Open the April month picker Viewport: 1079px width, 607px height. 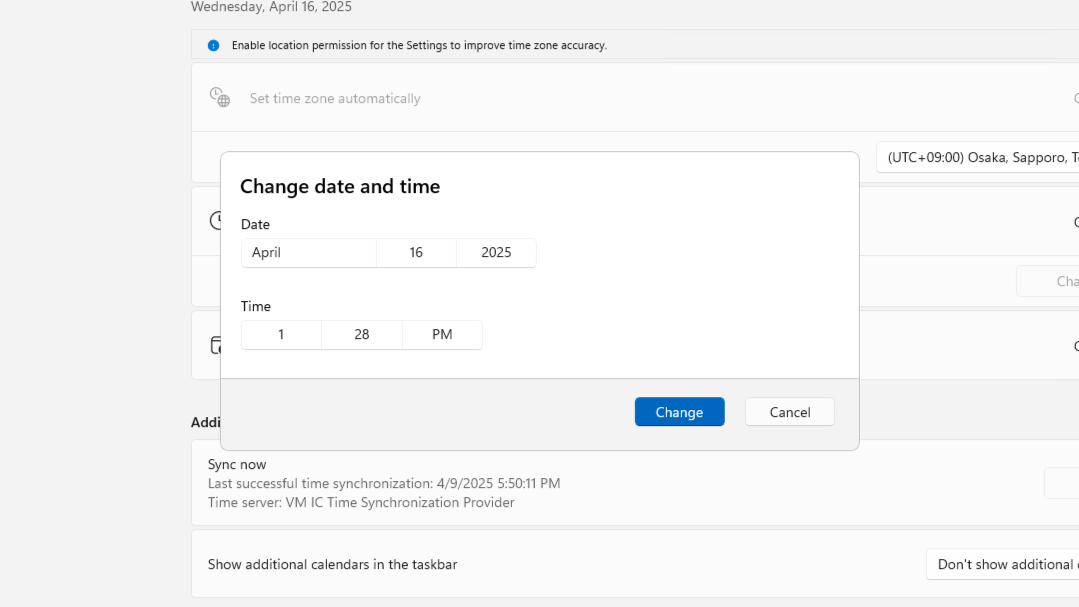[x=308, y=253]
